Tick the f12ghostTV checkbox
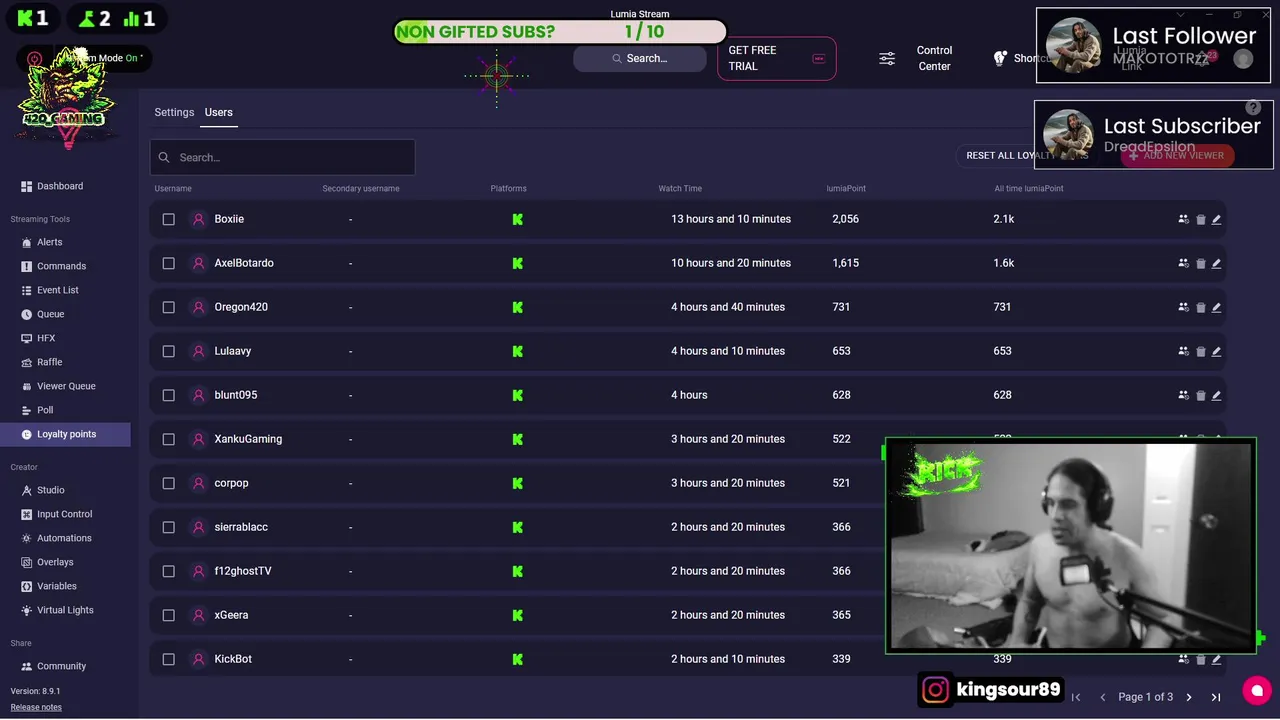This screenshot has height=720, width=1280. [x=168, y=571]
